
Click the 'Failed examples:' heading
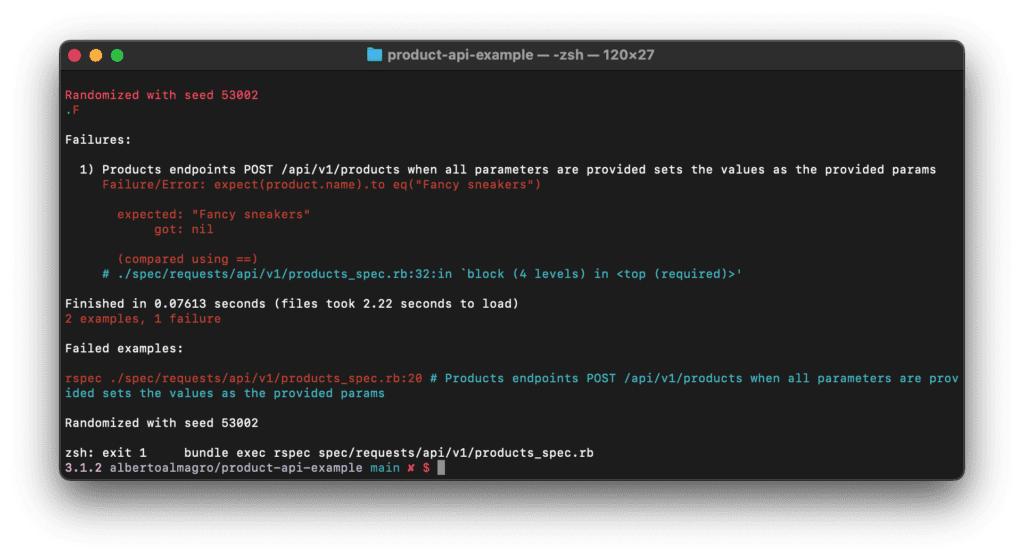[x=124, y=349]
